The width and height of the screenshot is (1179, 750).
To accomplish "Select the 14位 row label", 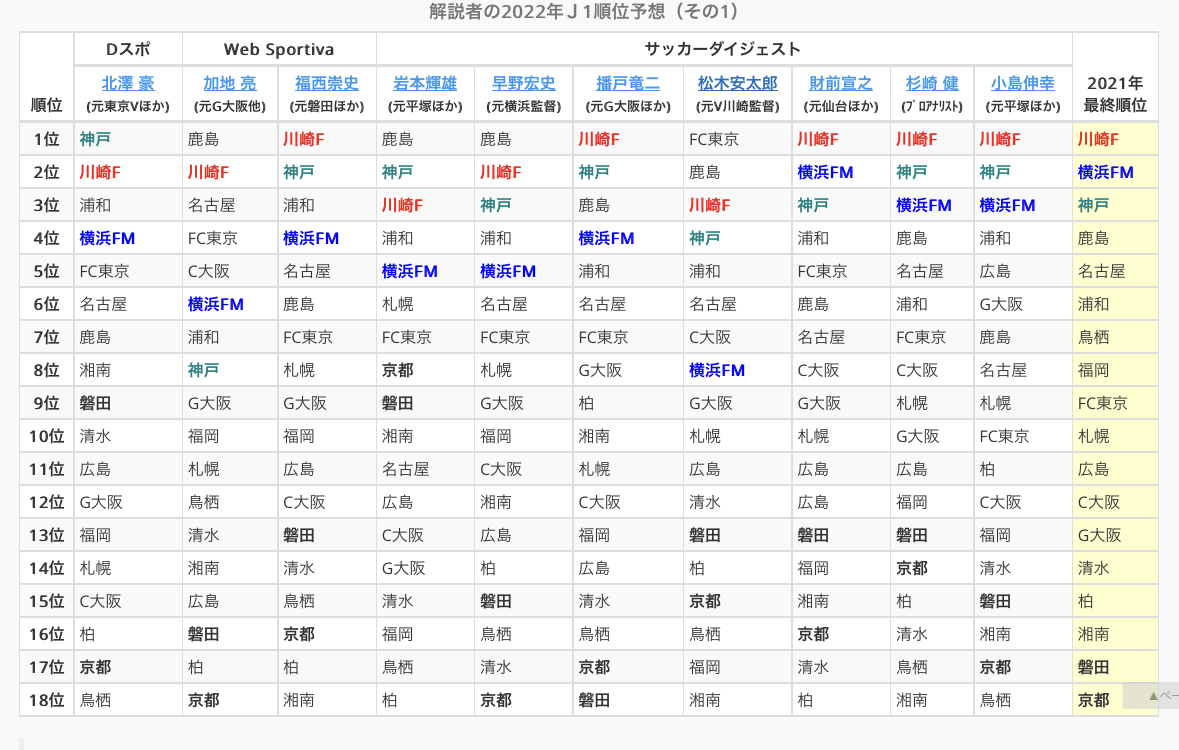I will (x=46, y=569).
